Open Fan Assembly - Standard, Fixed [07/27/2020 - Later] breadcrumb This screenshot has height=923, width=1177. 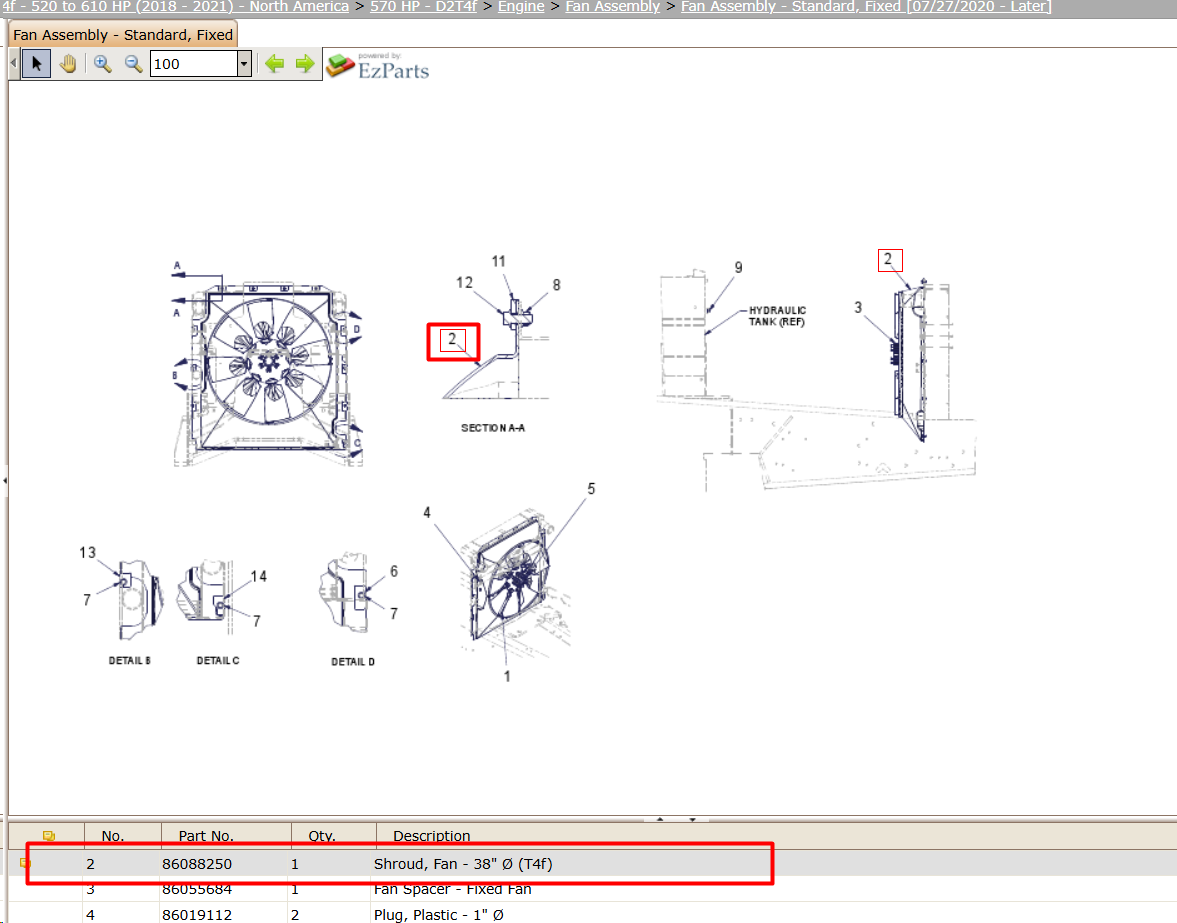pyautogui.click(x=866, y=7)
